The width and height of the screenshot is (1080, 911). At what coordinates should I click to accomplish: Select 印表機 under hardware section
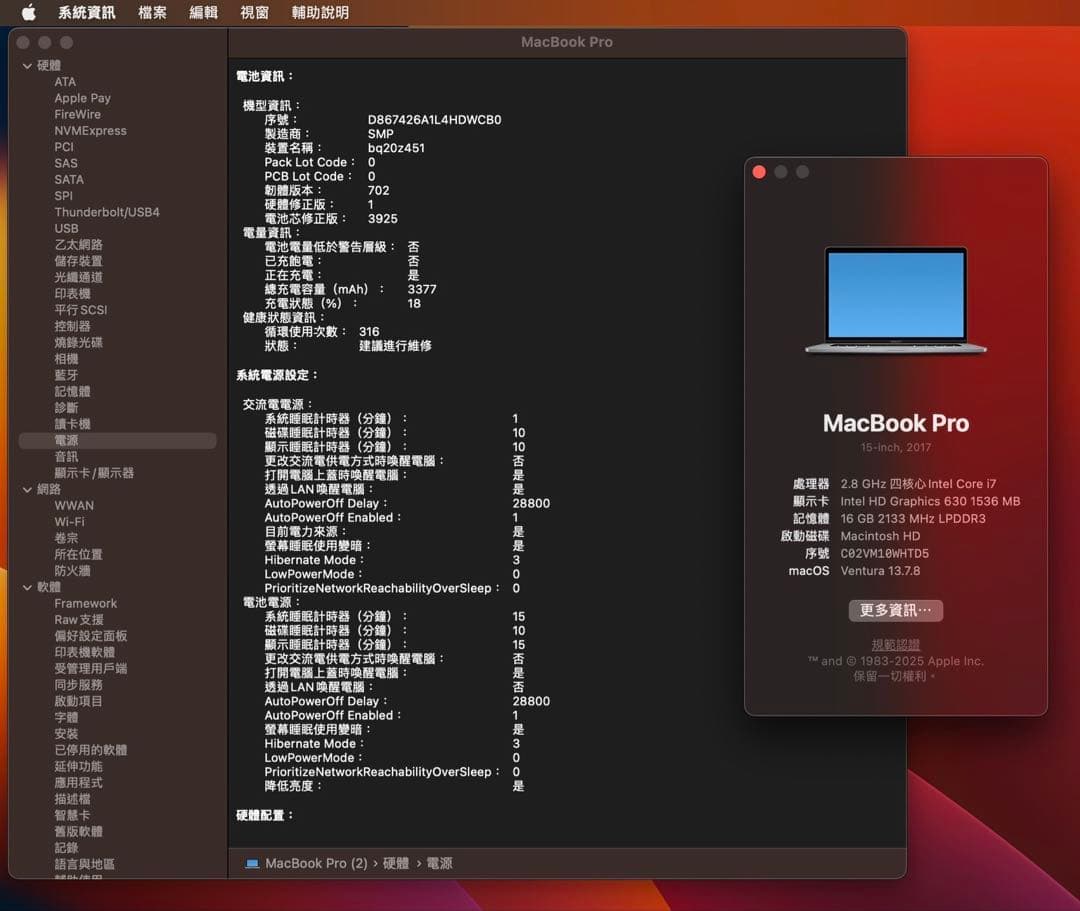(72, 293)
